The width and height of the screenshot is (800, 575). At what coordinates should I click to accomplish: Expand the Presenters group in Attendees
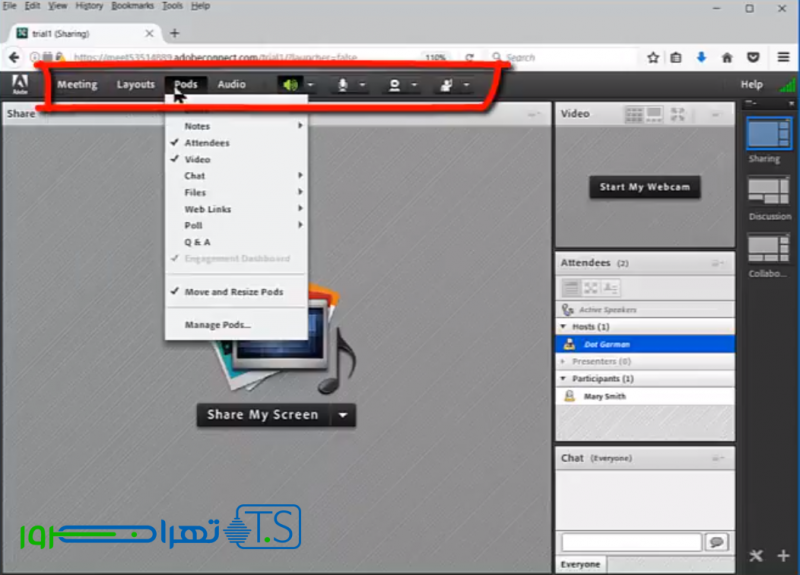[564, 361]
